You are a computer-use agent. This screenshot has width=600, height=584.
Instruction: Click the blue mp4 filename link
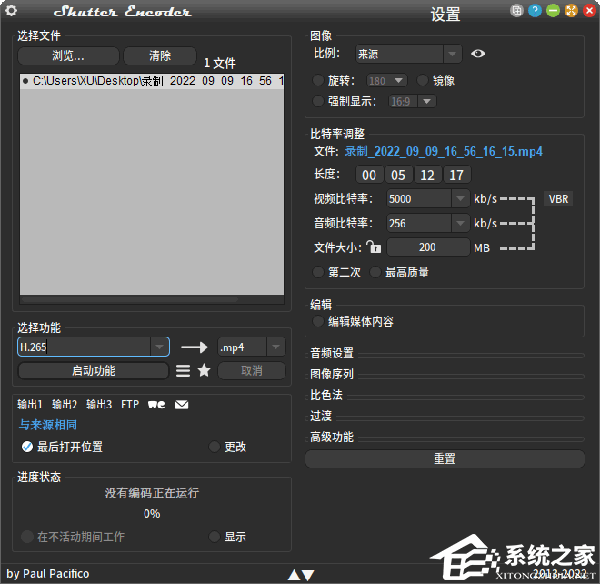(x=443, y=152)
